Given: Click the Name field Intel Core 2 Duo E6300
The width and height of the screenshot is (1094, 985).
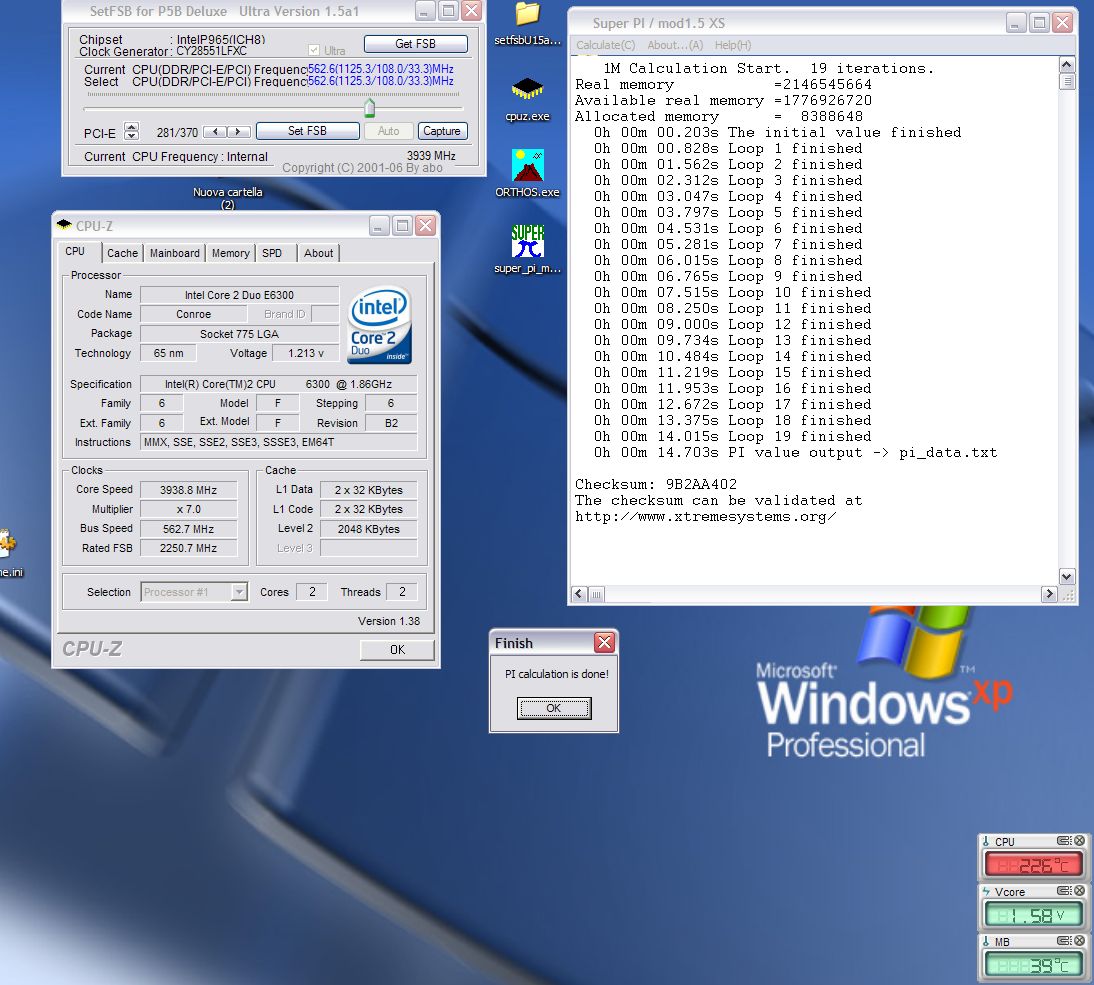Looking at the screenshot, I should tap(239, 294).
